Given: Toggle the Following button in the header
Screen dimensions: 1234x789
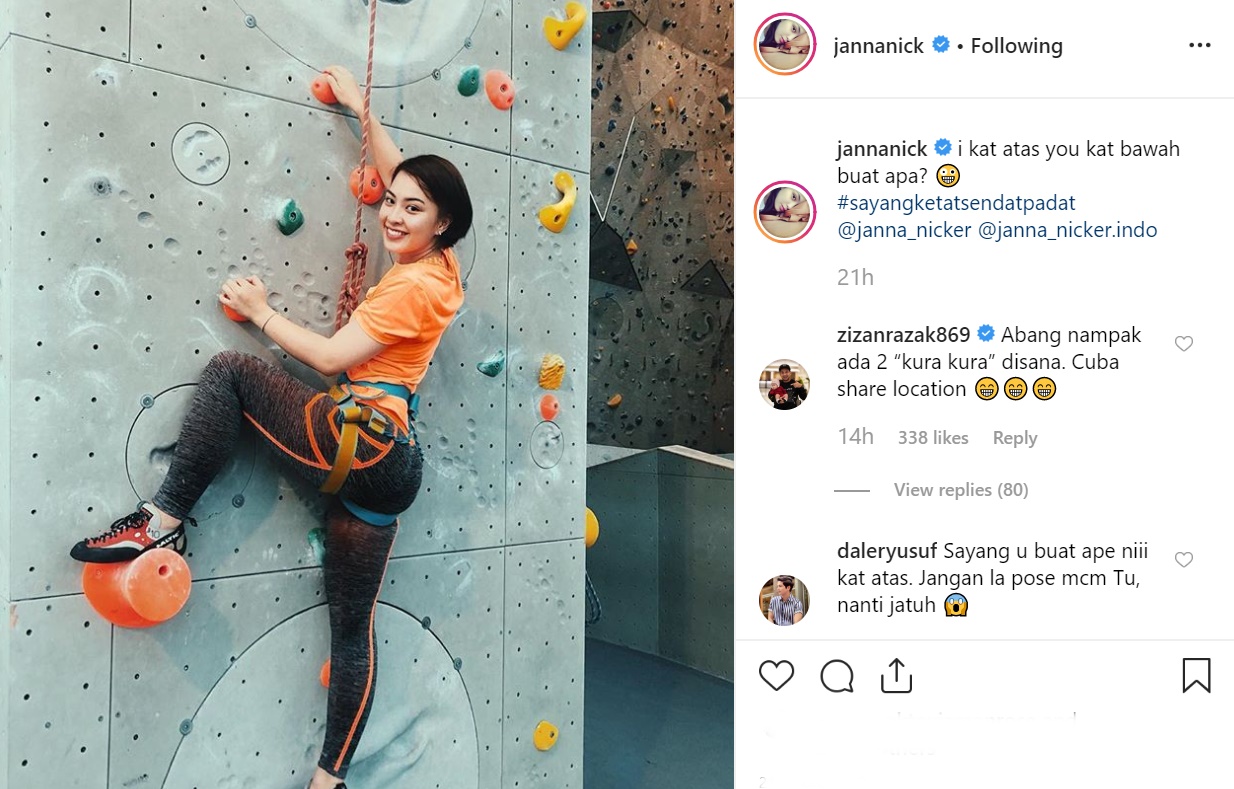Looking at the screenshot, I should 1016,46.
